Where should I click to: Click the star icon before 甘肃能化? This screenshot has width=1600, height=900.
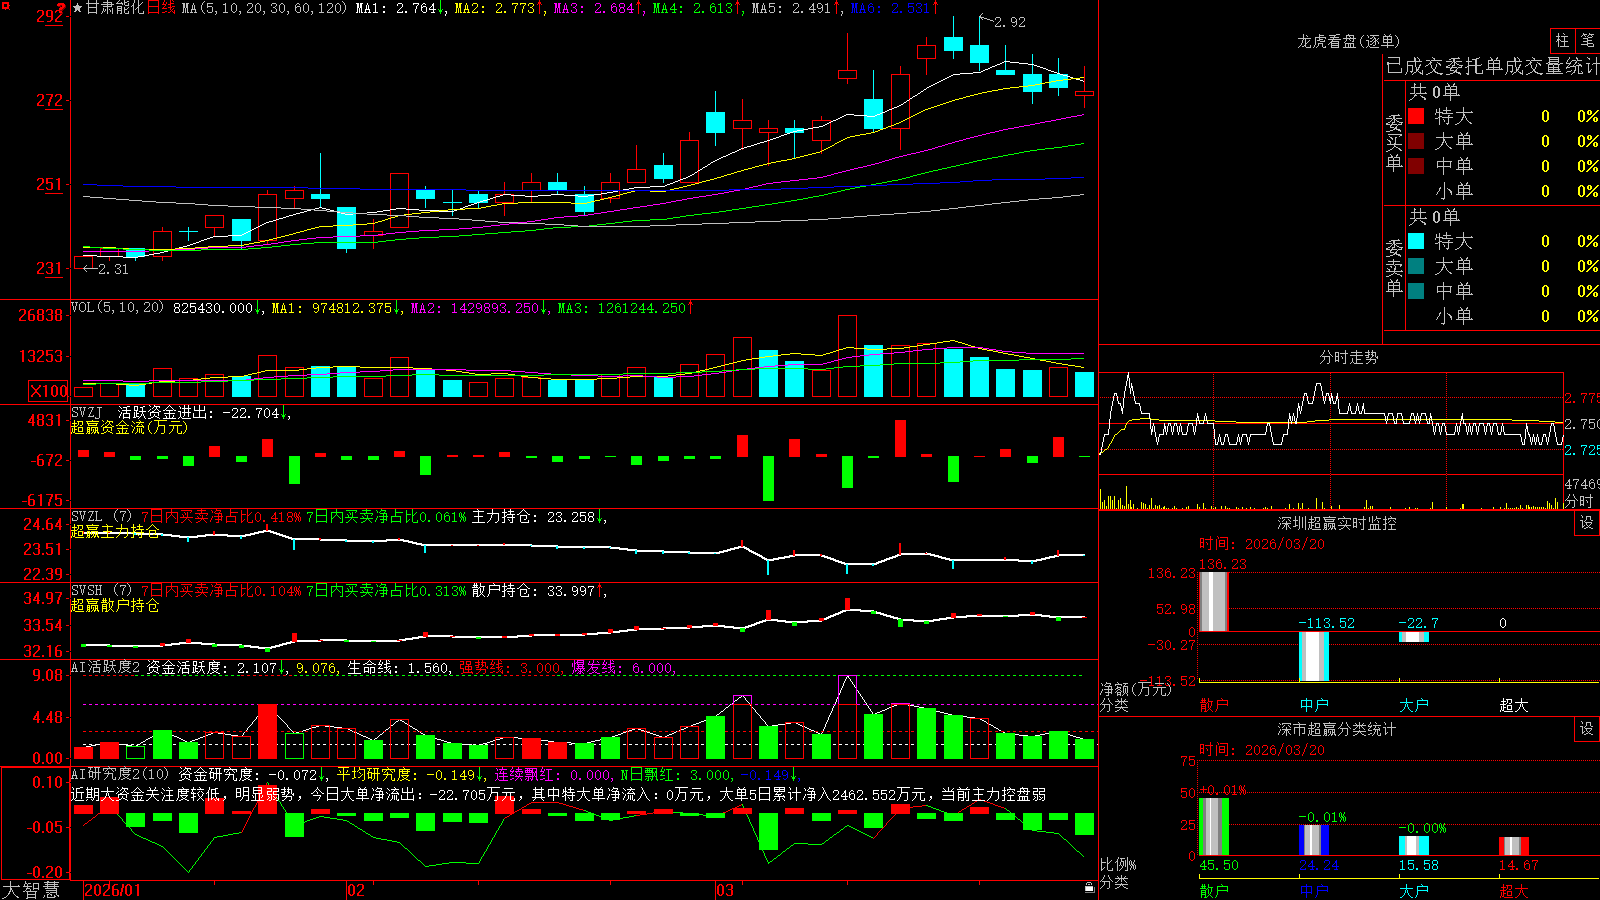click(x=78, y=8)
